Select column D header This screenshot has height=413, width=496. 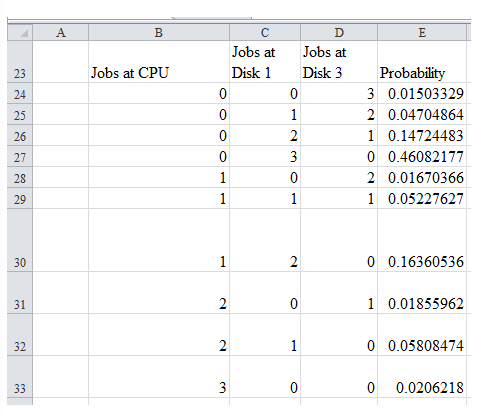pos(339,32)
